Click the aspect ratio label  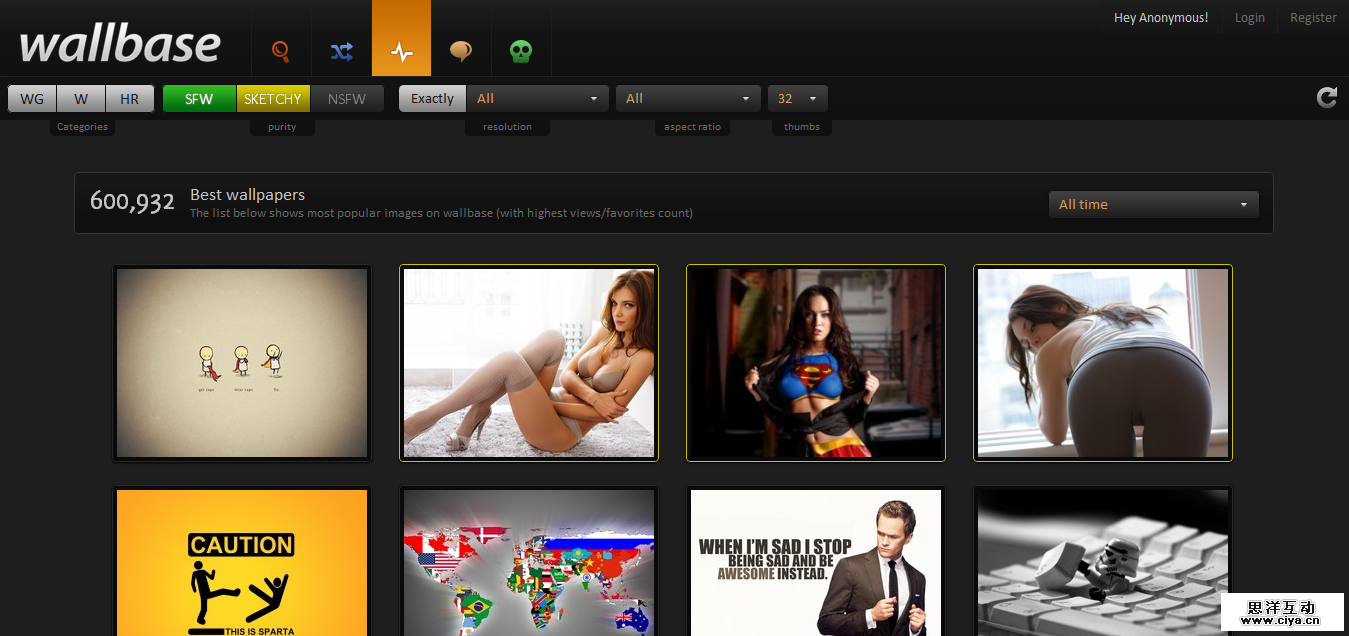(x=692, y=127)
